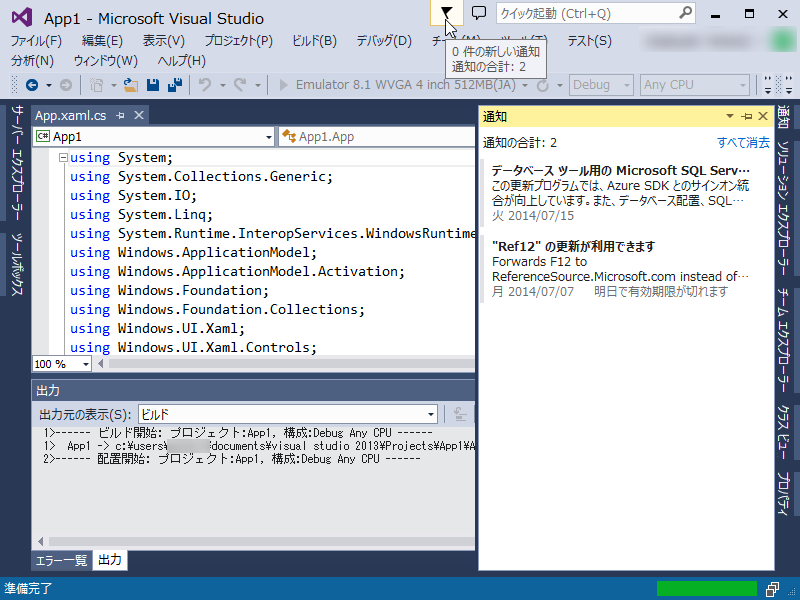This screenshot has height=600, width=800.
Task: Pin the App.xaml.cs tab
Action: [120, 116]
